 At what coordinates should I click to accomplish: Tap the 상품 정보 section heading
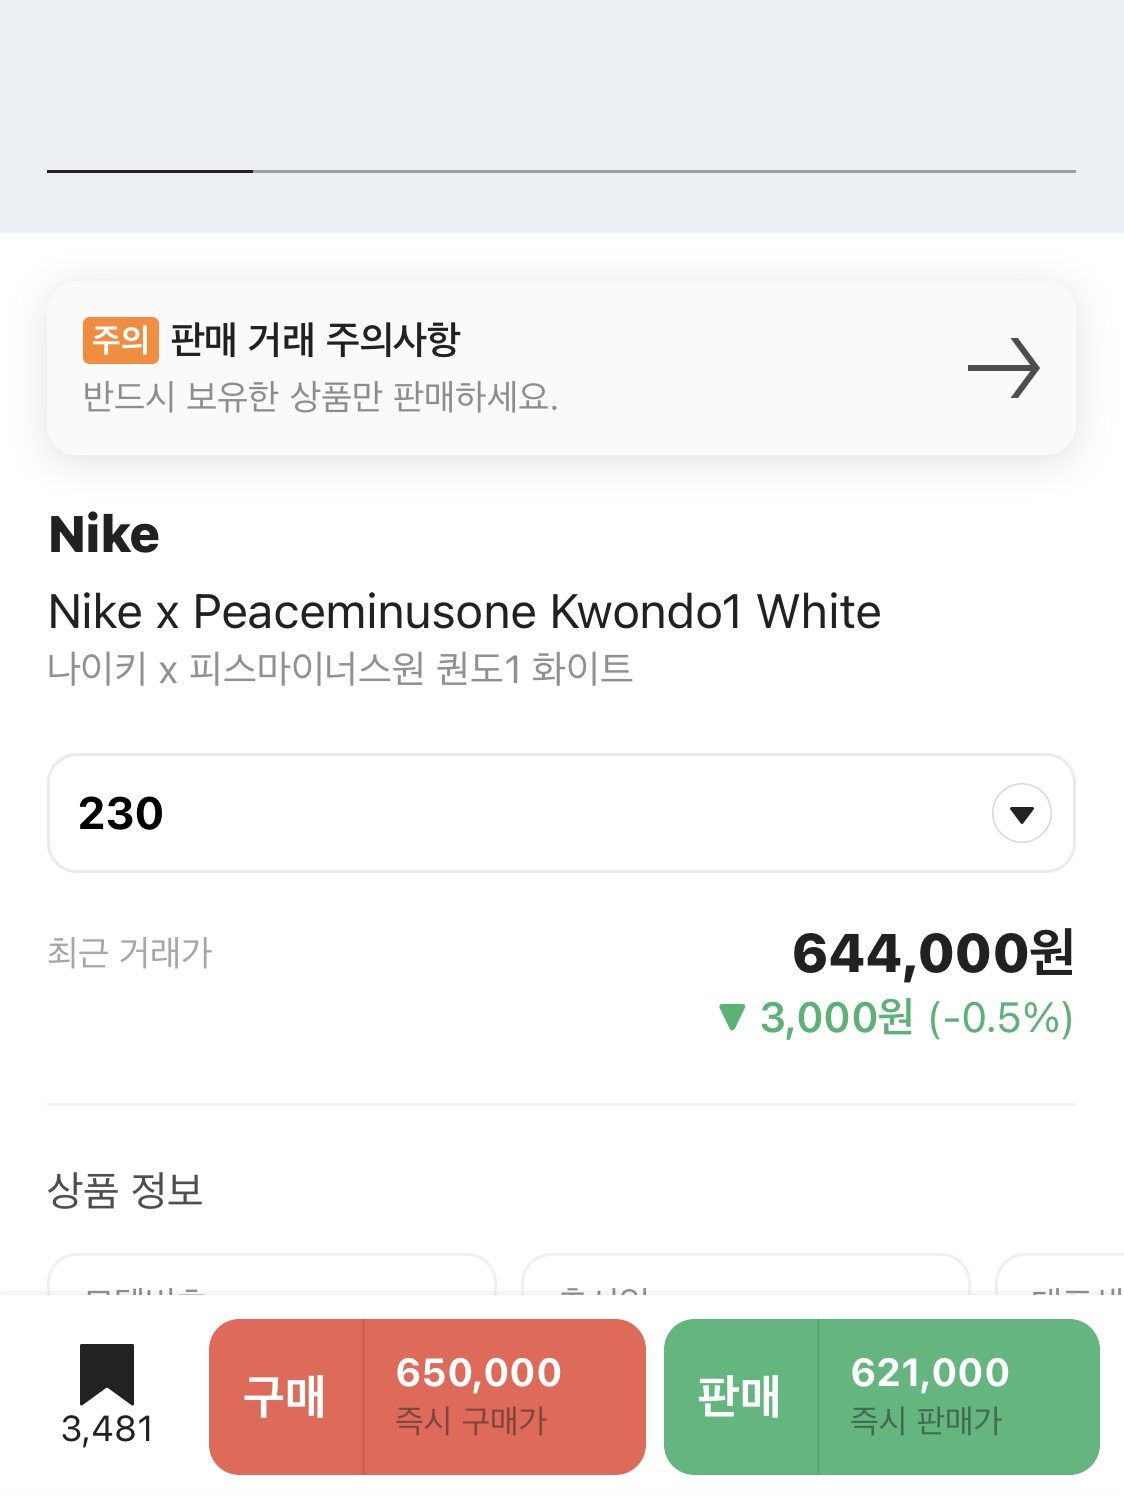click(x=125, y=1190)
